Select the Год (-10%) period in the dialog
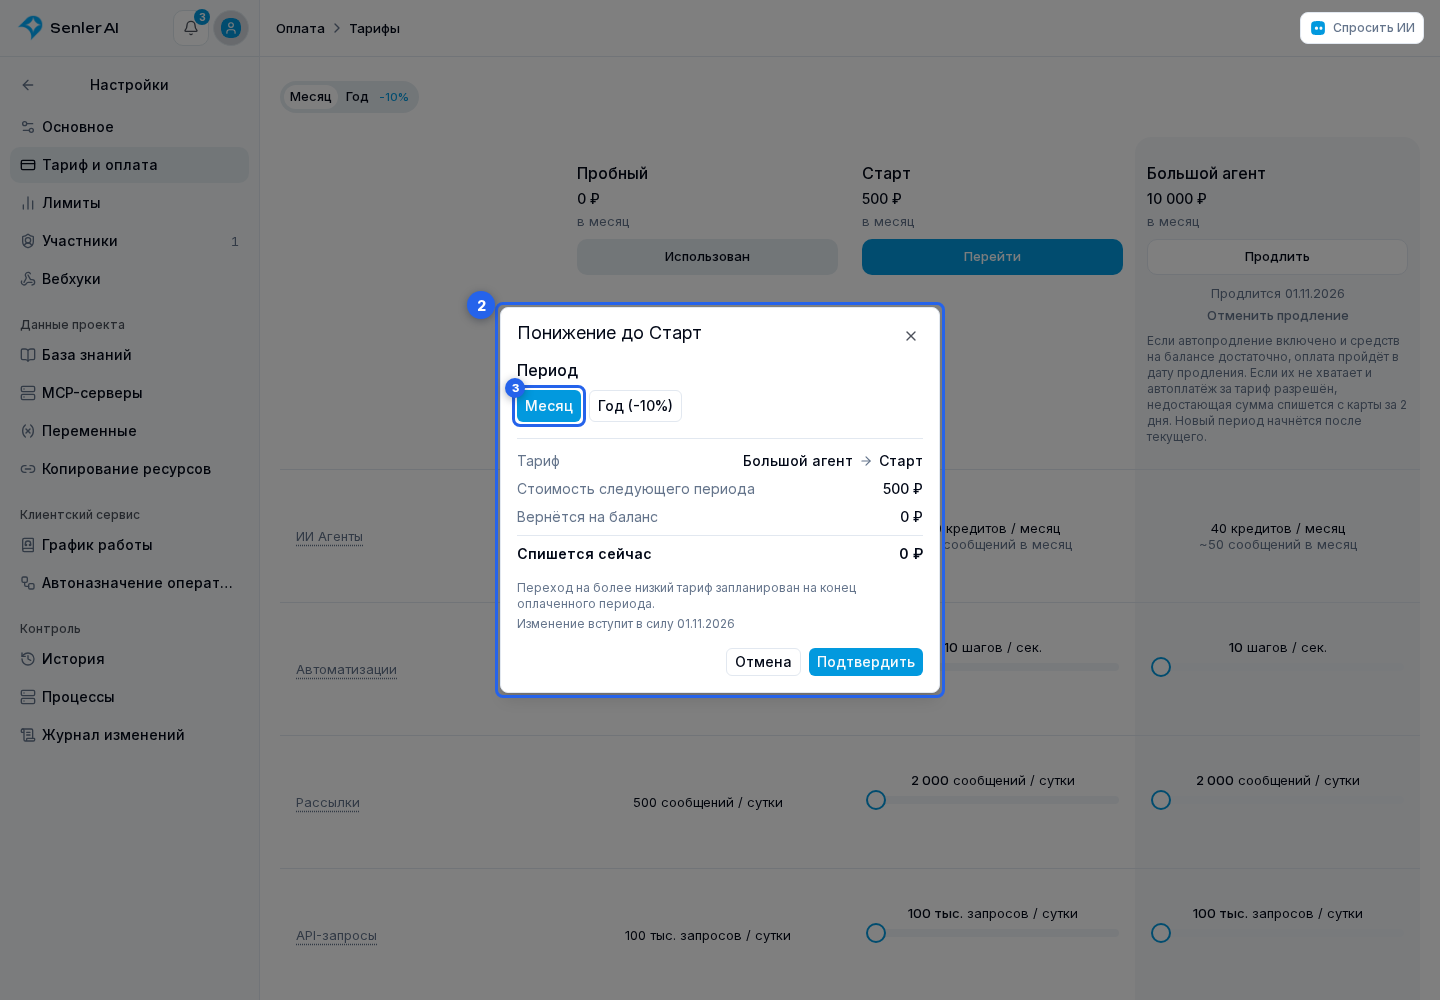 tap(635, 406)
